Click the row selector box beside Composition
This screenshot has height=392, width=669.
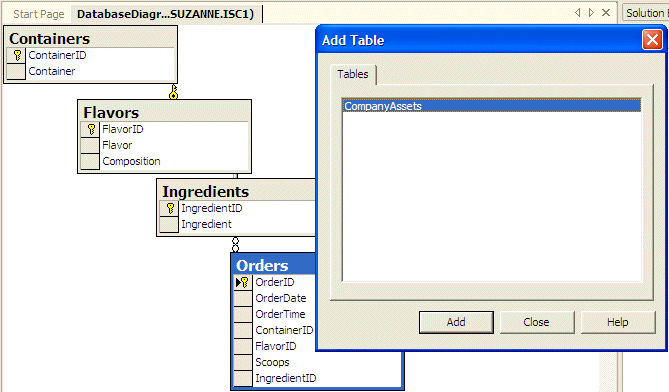coord(90,161)
